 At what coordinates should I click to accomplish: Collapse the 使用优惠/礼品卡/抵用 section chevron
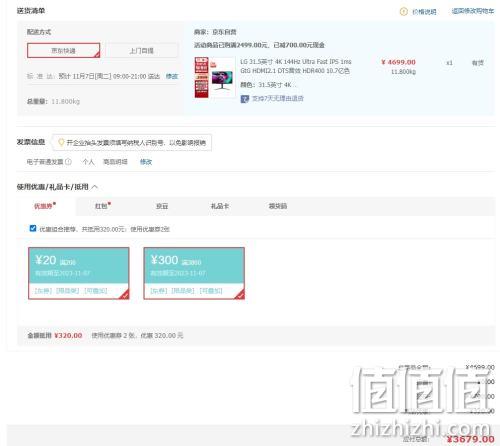[x=95, y=187]
